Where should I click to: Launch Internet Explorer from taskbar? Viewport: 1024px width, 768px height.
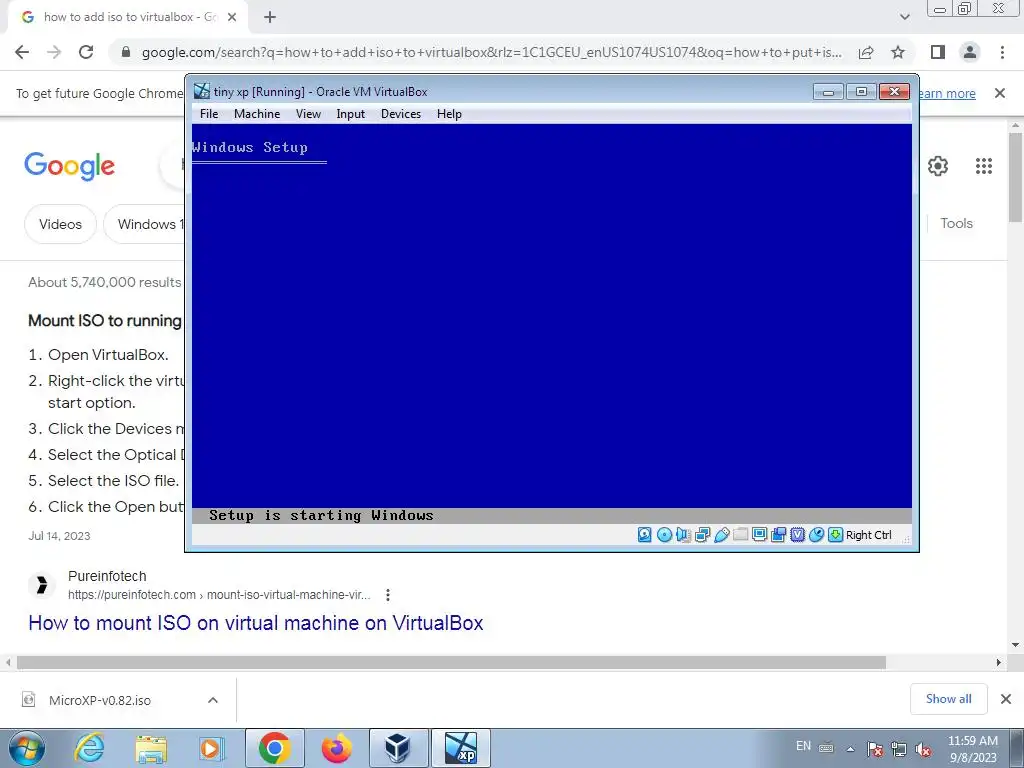(89, 748)
